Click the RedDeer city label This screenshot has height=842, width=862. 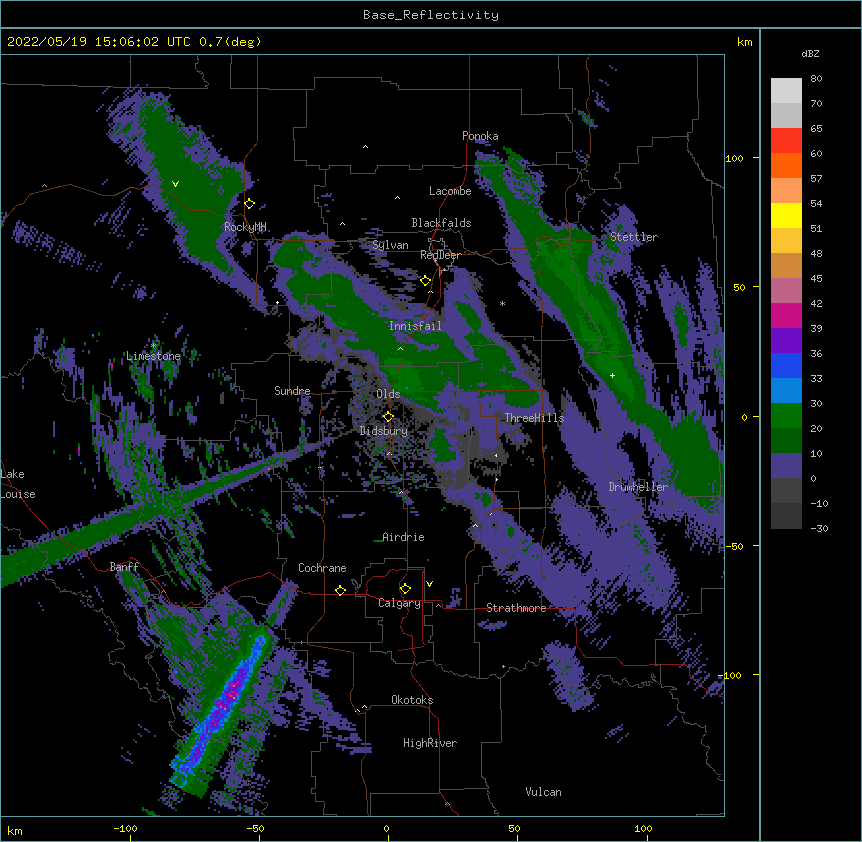[x=440, y=255]
